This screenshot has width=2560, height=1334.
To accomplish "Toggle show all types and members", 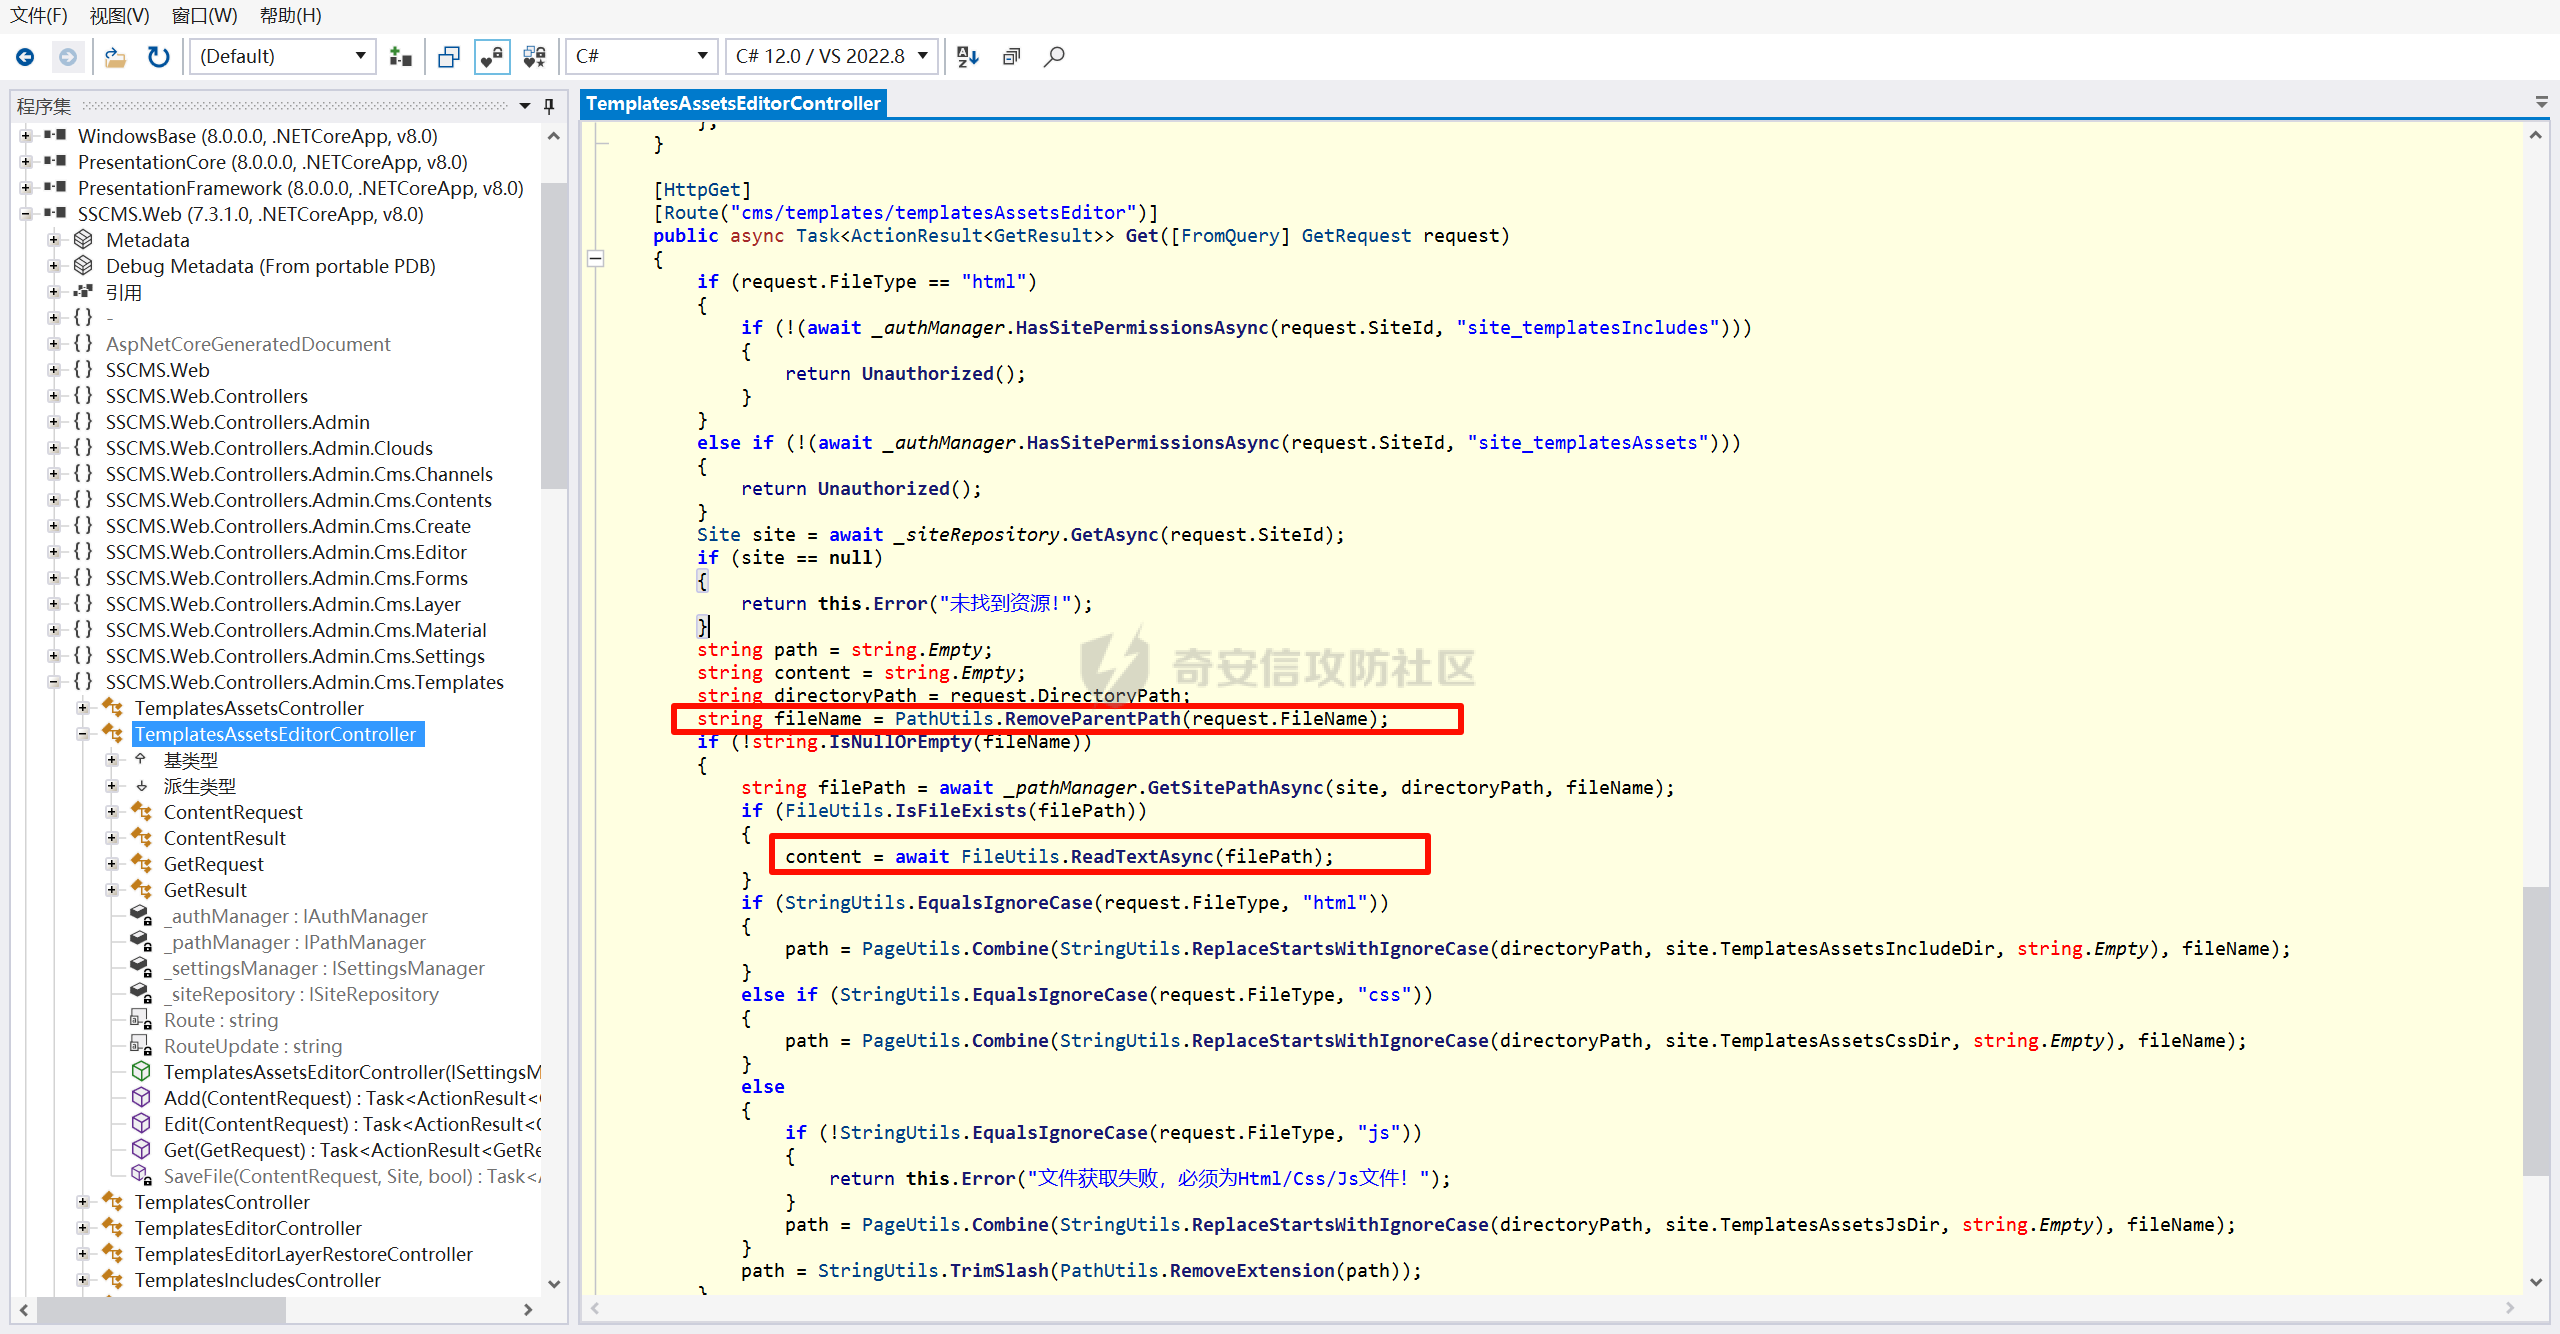I will pos(535,57).
